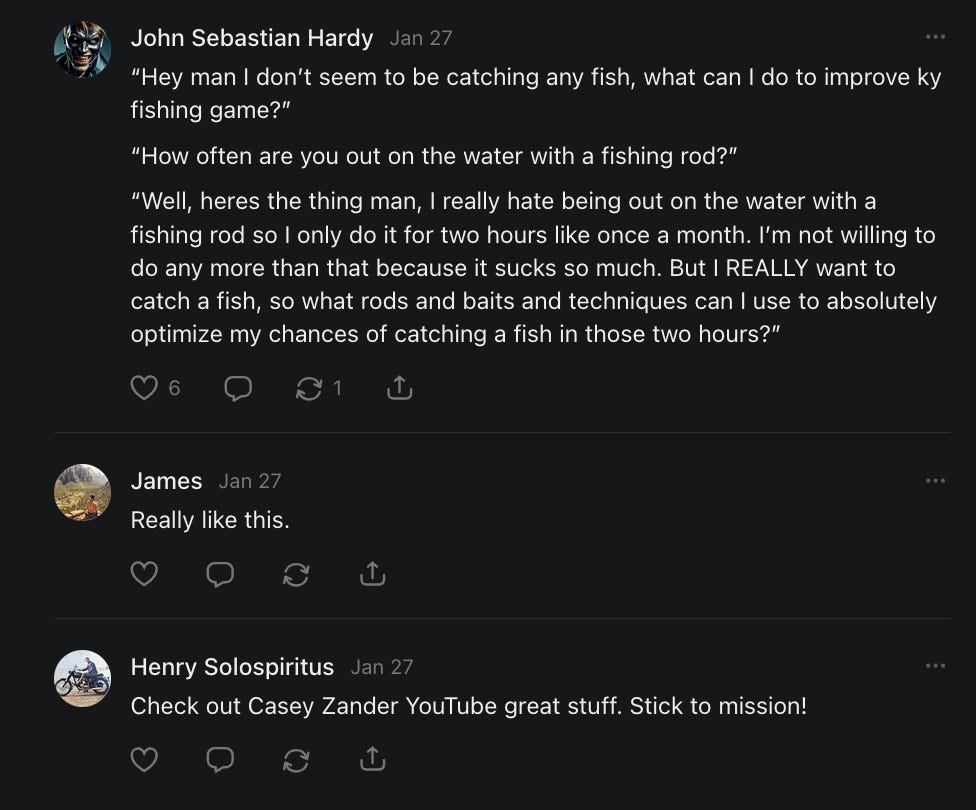976x810 pixels.
Task: Open John Sebastian Hardy's profile name link
Action: [252, 38]
